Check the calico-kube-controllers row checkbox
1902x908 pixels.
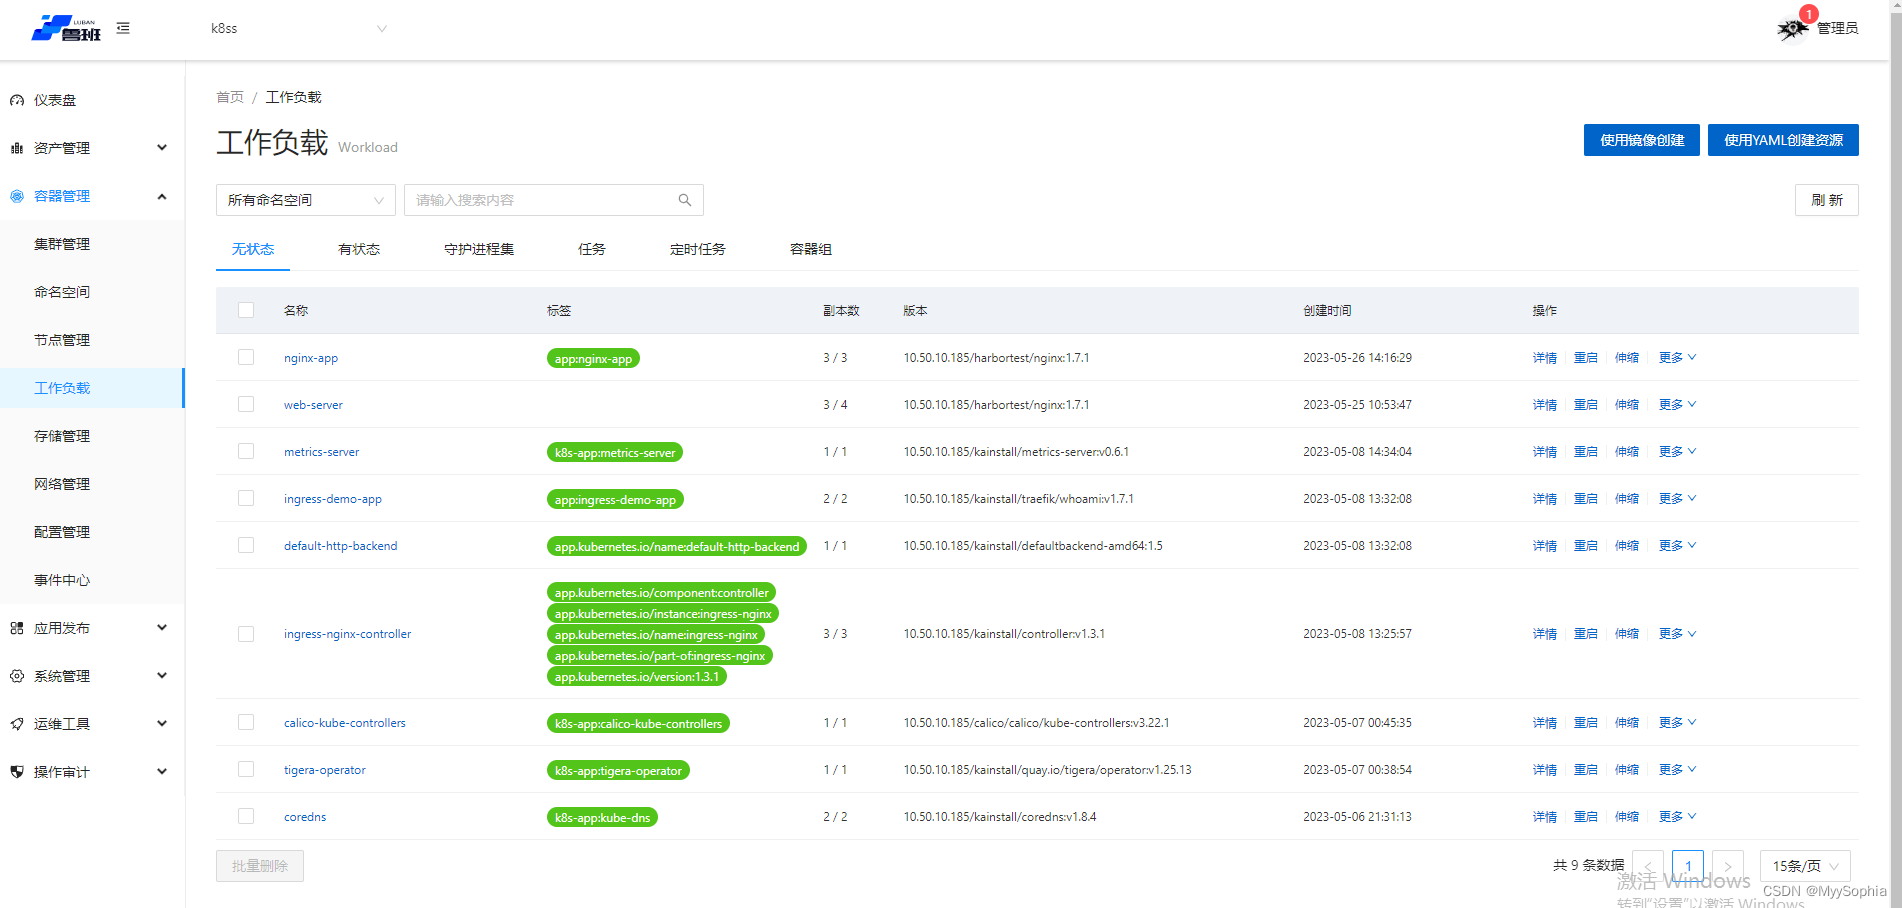pyautogui.click(x=246, y=722)
